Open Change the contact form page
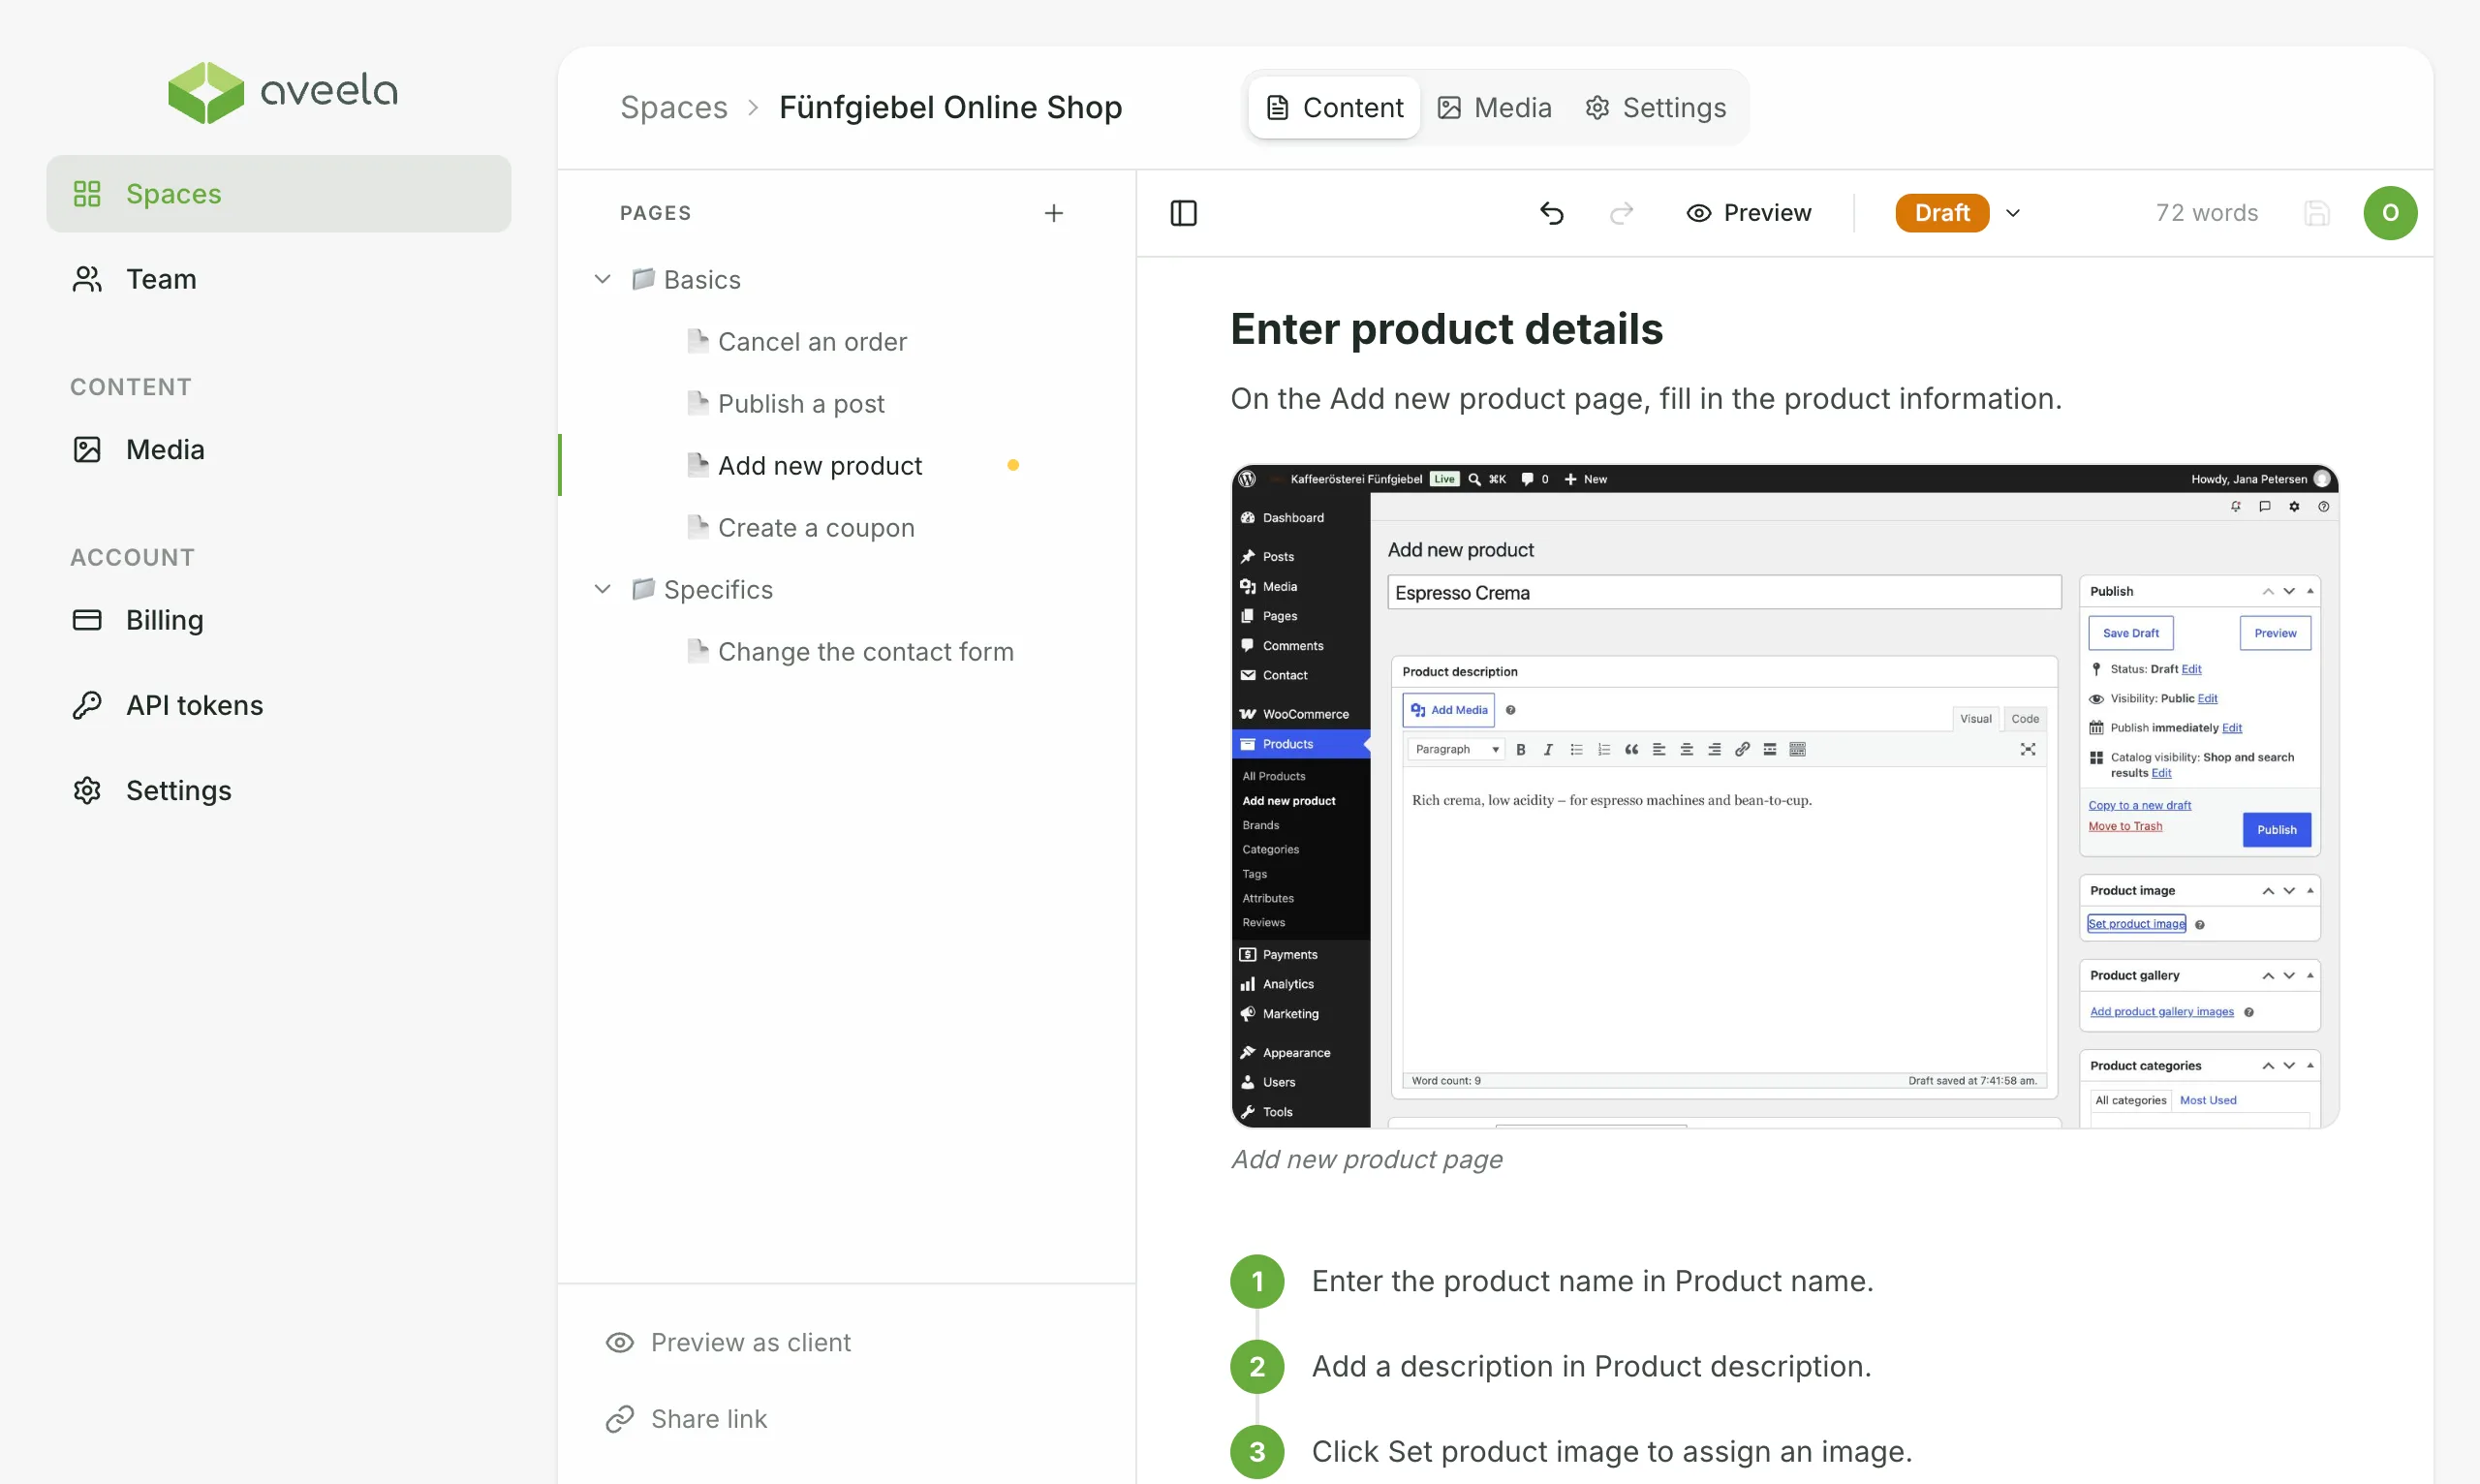The image size is (2480, 1484). tap(866, 651)
